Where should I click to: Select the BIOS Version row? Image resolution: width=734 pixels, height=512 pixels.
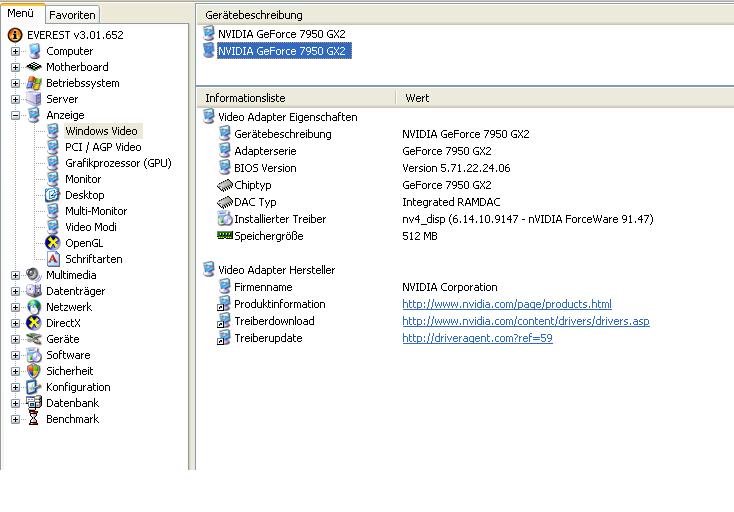pyautogui.click(x=265, y=168)
